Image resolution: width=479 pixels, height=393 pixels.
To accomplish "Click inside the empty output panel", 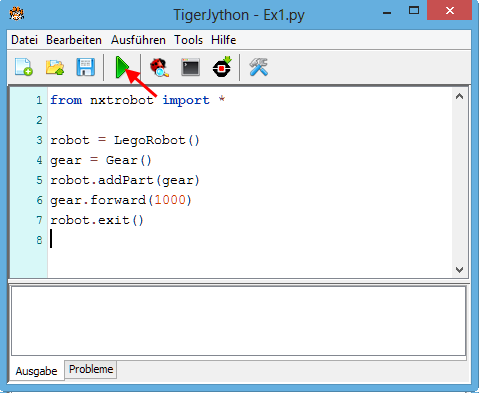I will click(x=239, y=321).
